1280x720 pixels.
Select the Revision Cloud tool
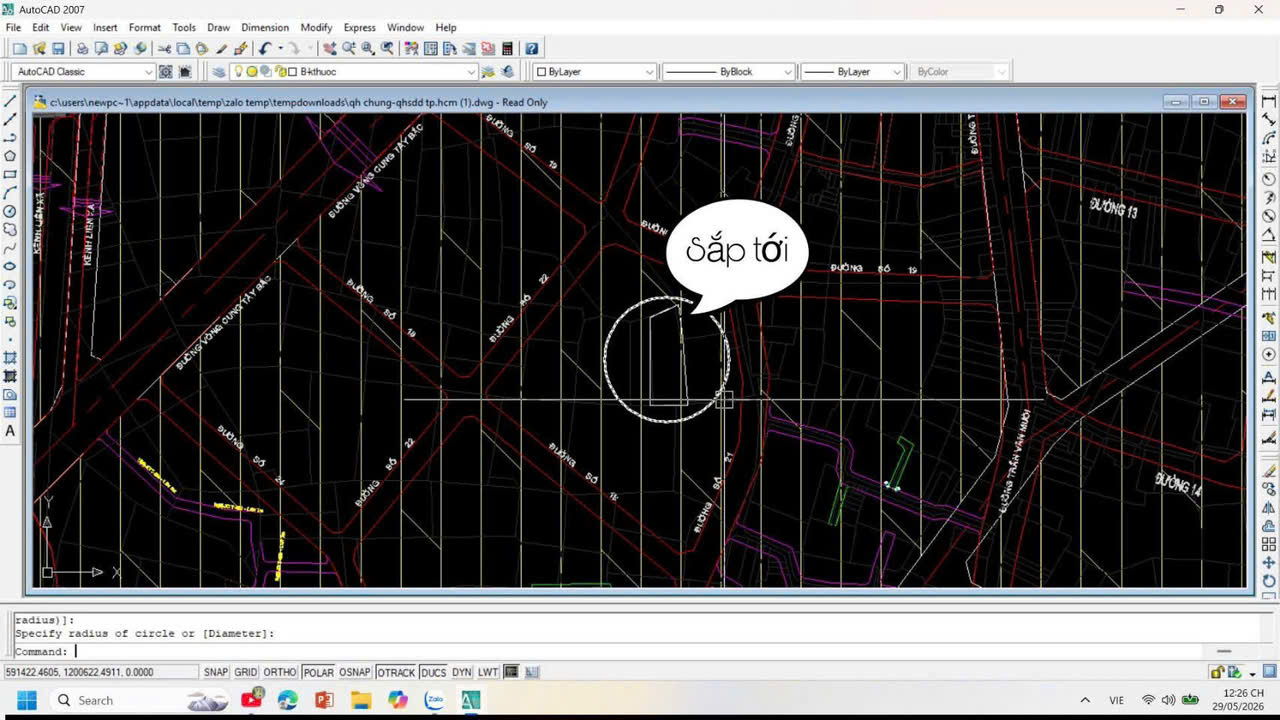point(10,229)
